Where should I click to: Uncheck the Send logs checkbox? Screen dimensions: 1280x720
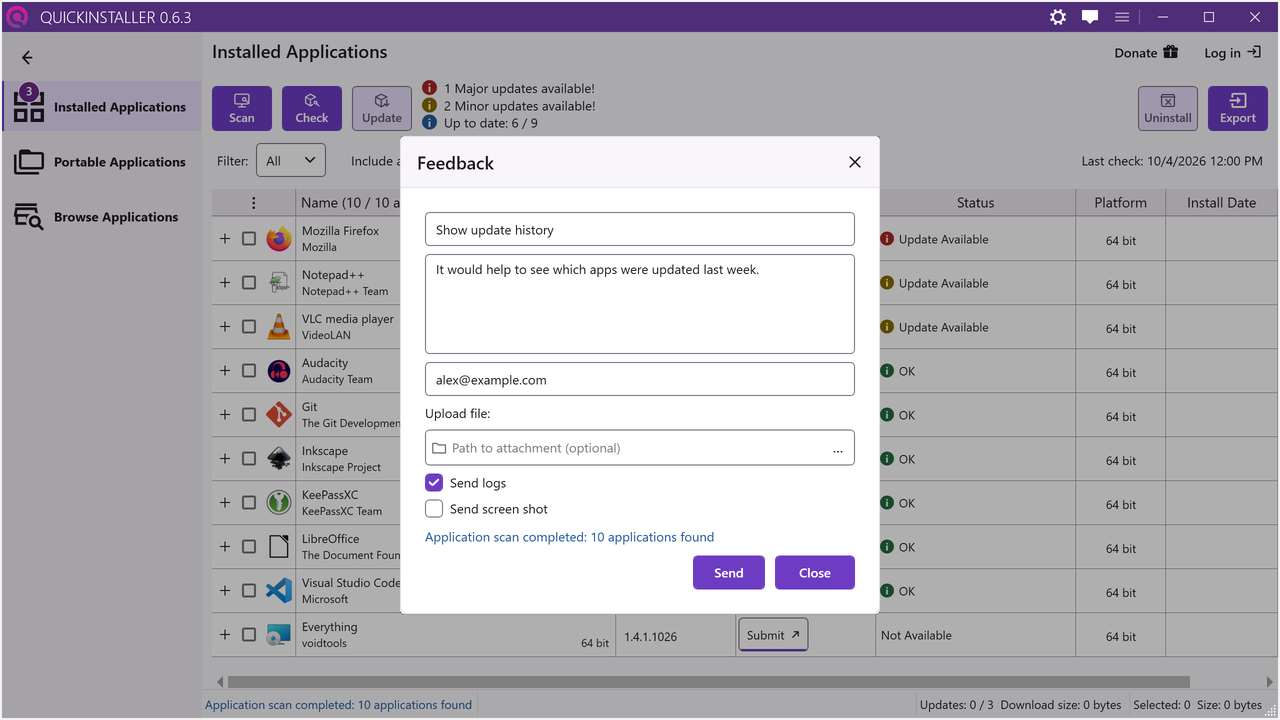[434, 483]
